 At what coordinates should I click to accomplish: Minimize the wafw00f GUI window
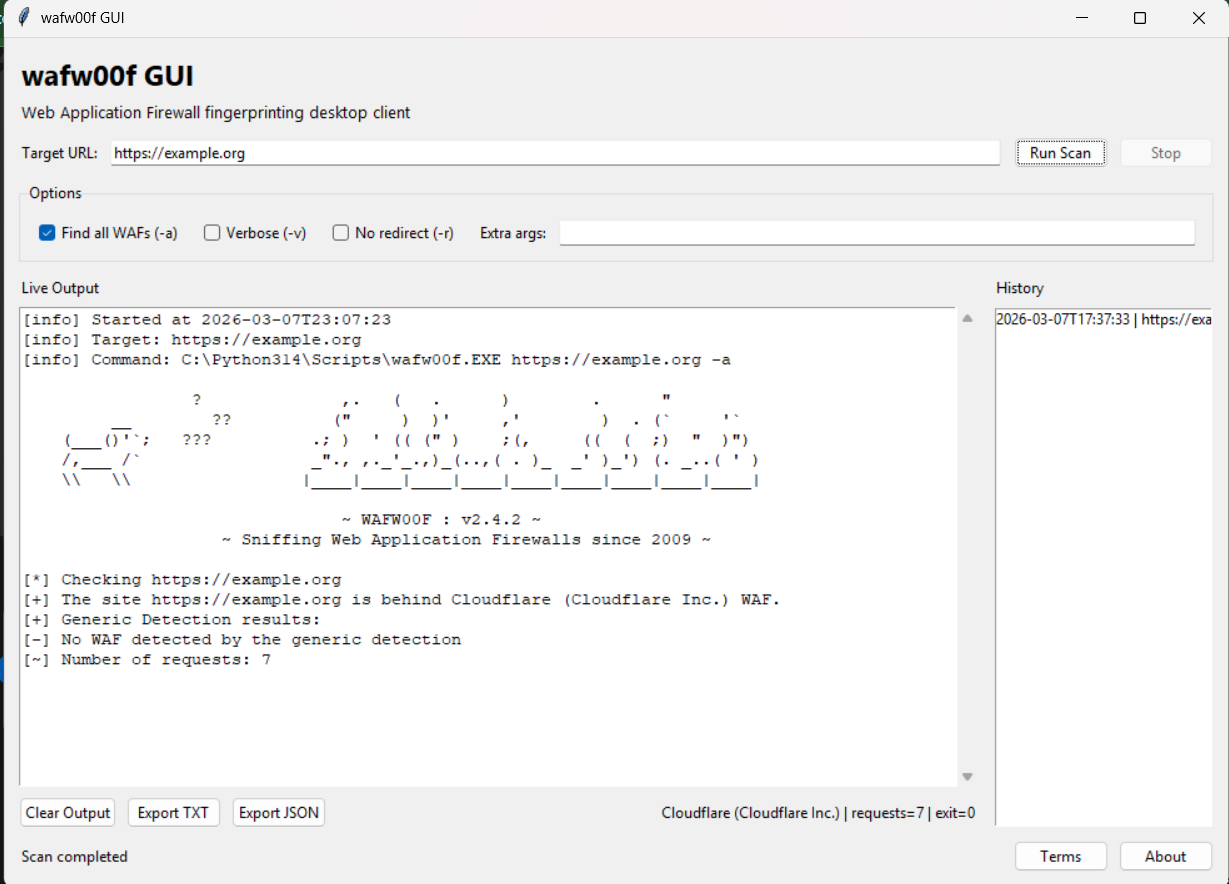(1081, 18)
